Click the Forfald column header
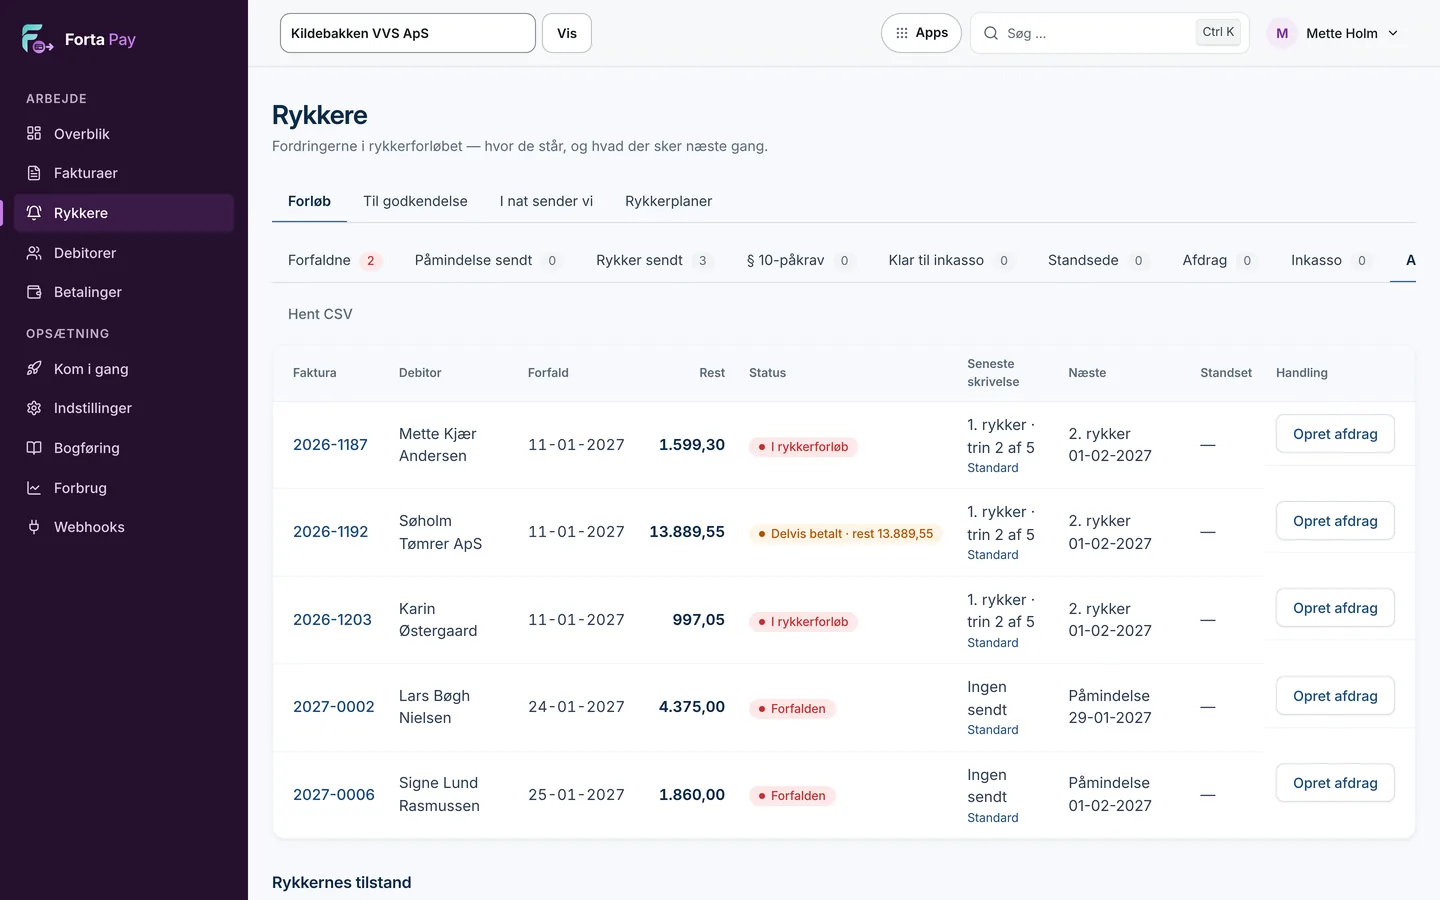This screenshot has height=900, width=1440. coord(548,373)
